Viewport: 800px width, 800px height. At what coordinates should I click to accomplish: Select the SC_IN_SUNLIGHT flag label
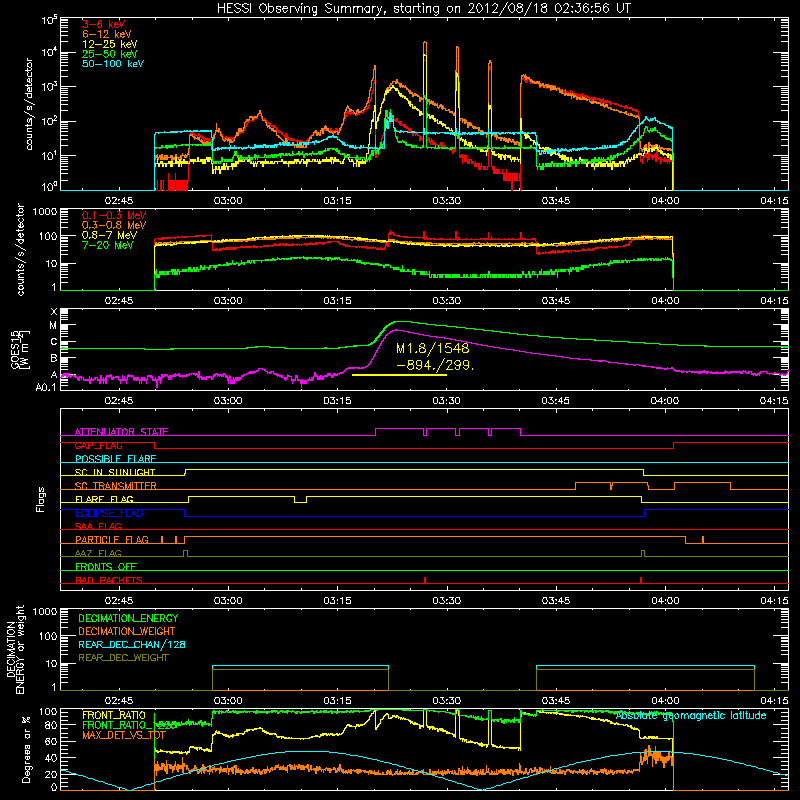coord(115,472)
